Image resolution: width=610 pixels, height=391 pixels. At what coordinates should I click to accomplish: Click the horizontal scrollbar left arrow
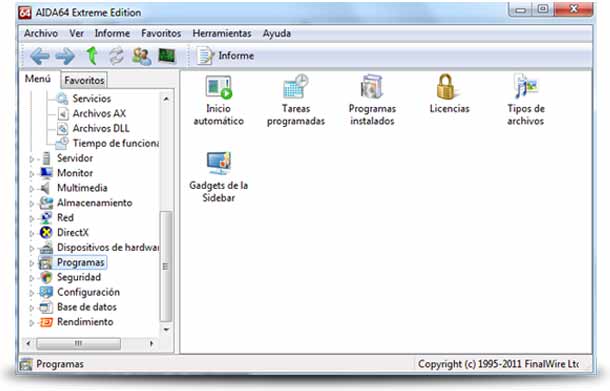pos(28,344)
